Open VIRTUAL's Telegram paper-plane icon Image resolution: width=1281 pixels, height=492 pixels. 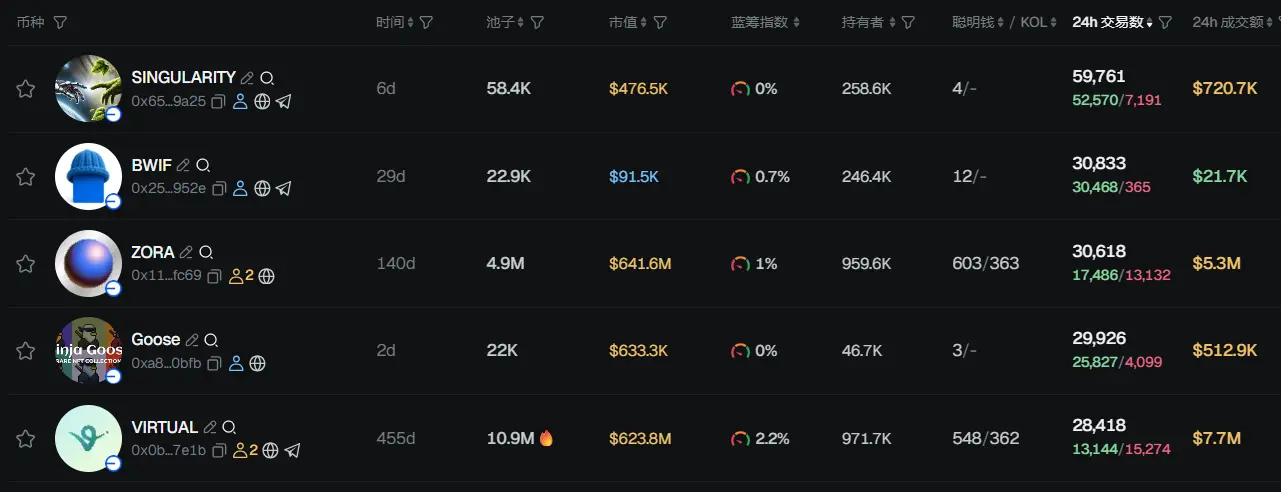click(292, 451)
